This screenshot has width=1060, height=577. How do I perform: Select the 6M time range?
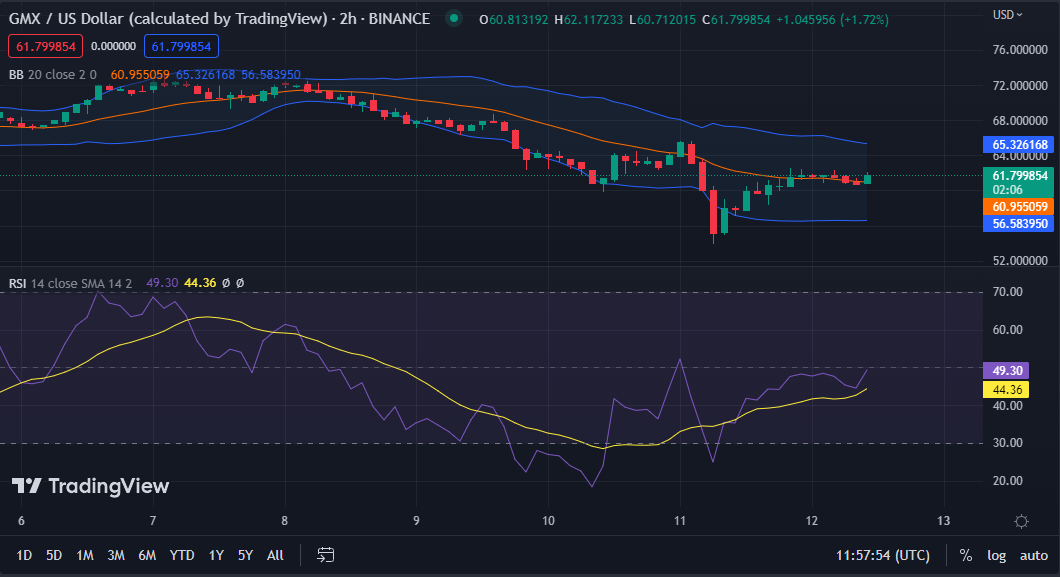coord(147,555)
